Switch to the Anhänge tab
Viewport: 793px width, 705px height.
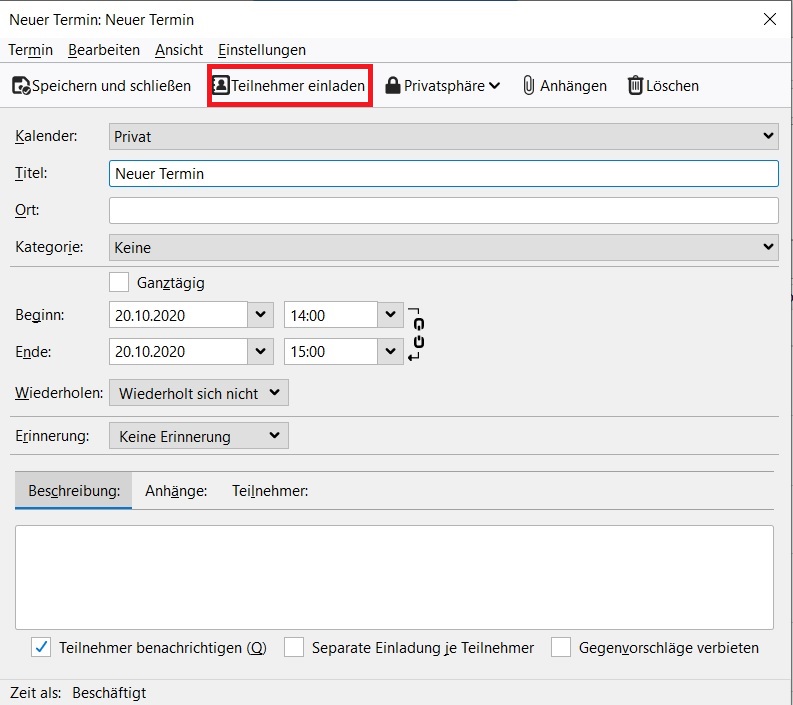tap(176, 491)
